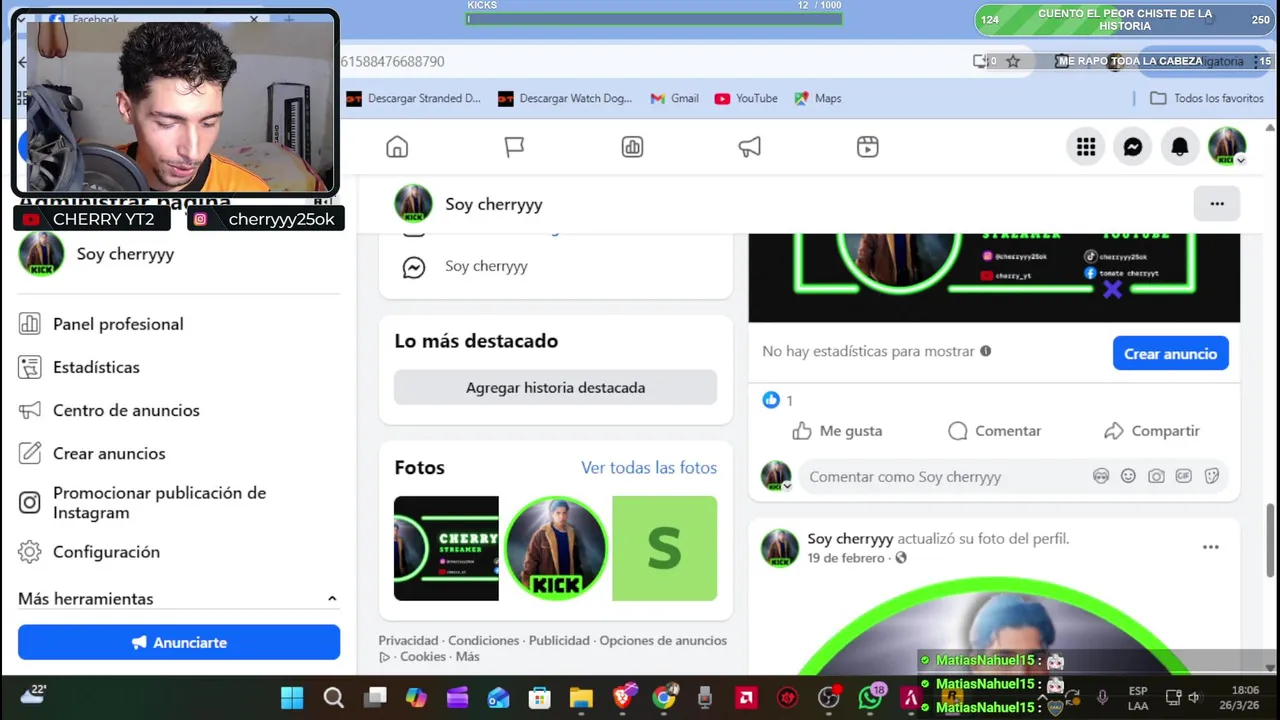Click Soy cherryyy Messenger link in intro
This screenshot has width=1280, height=720.
(486, 266)
